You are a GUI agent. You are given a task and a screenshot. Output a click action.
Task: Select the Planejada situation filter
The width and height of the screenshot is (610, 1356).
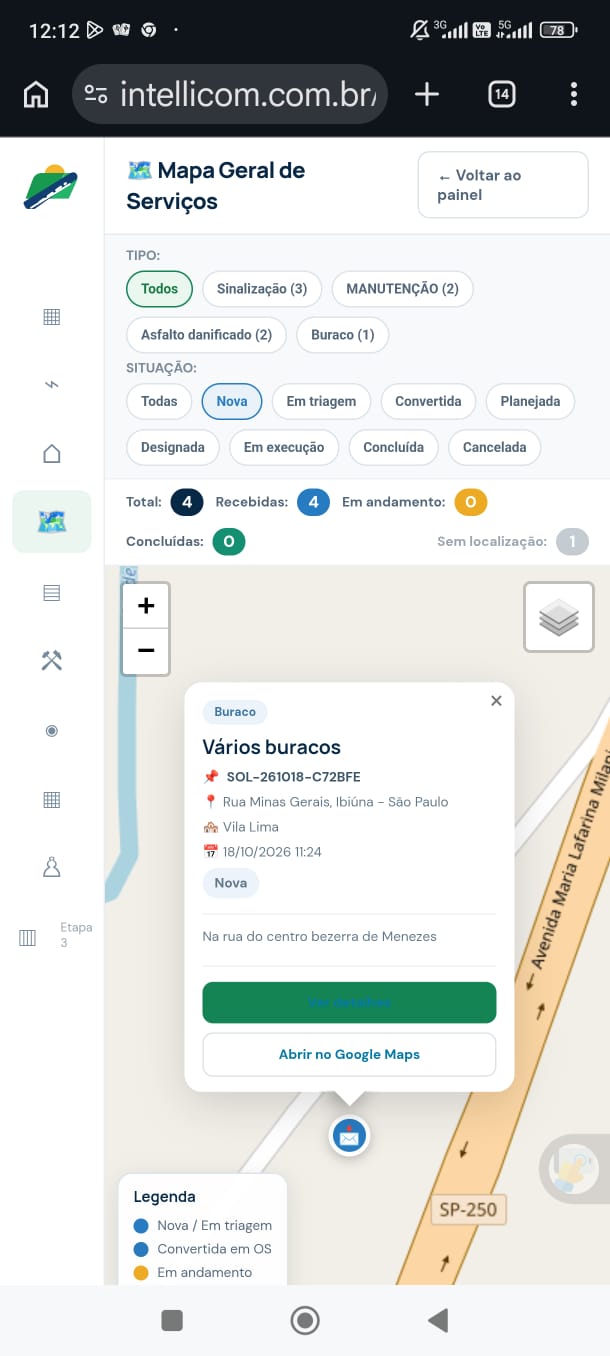coord(530,401)
